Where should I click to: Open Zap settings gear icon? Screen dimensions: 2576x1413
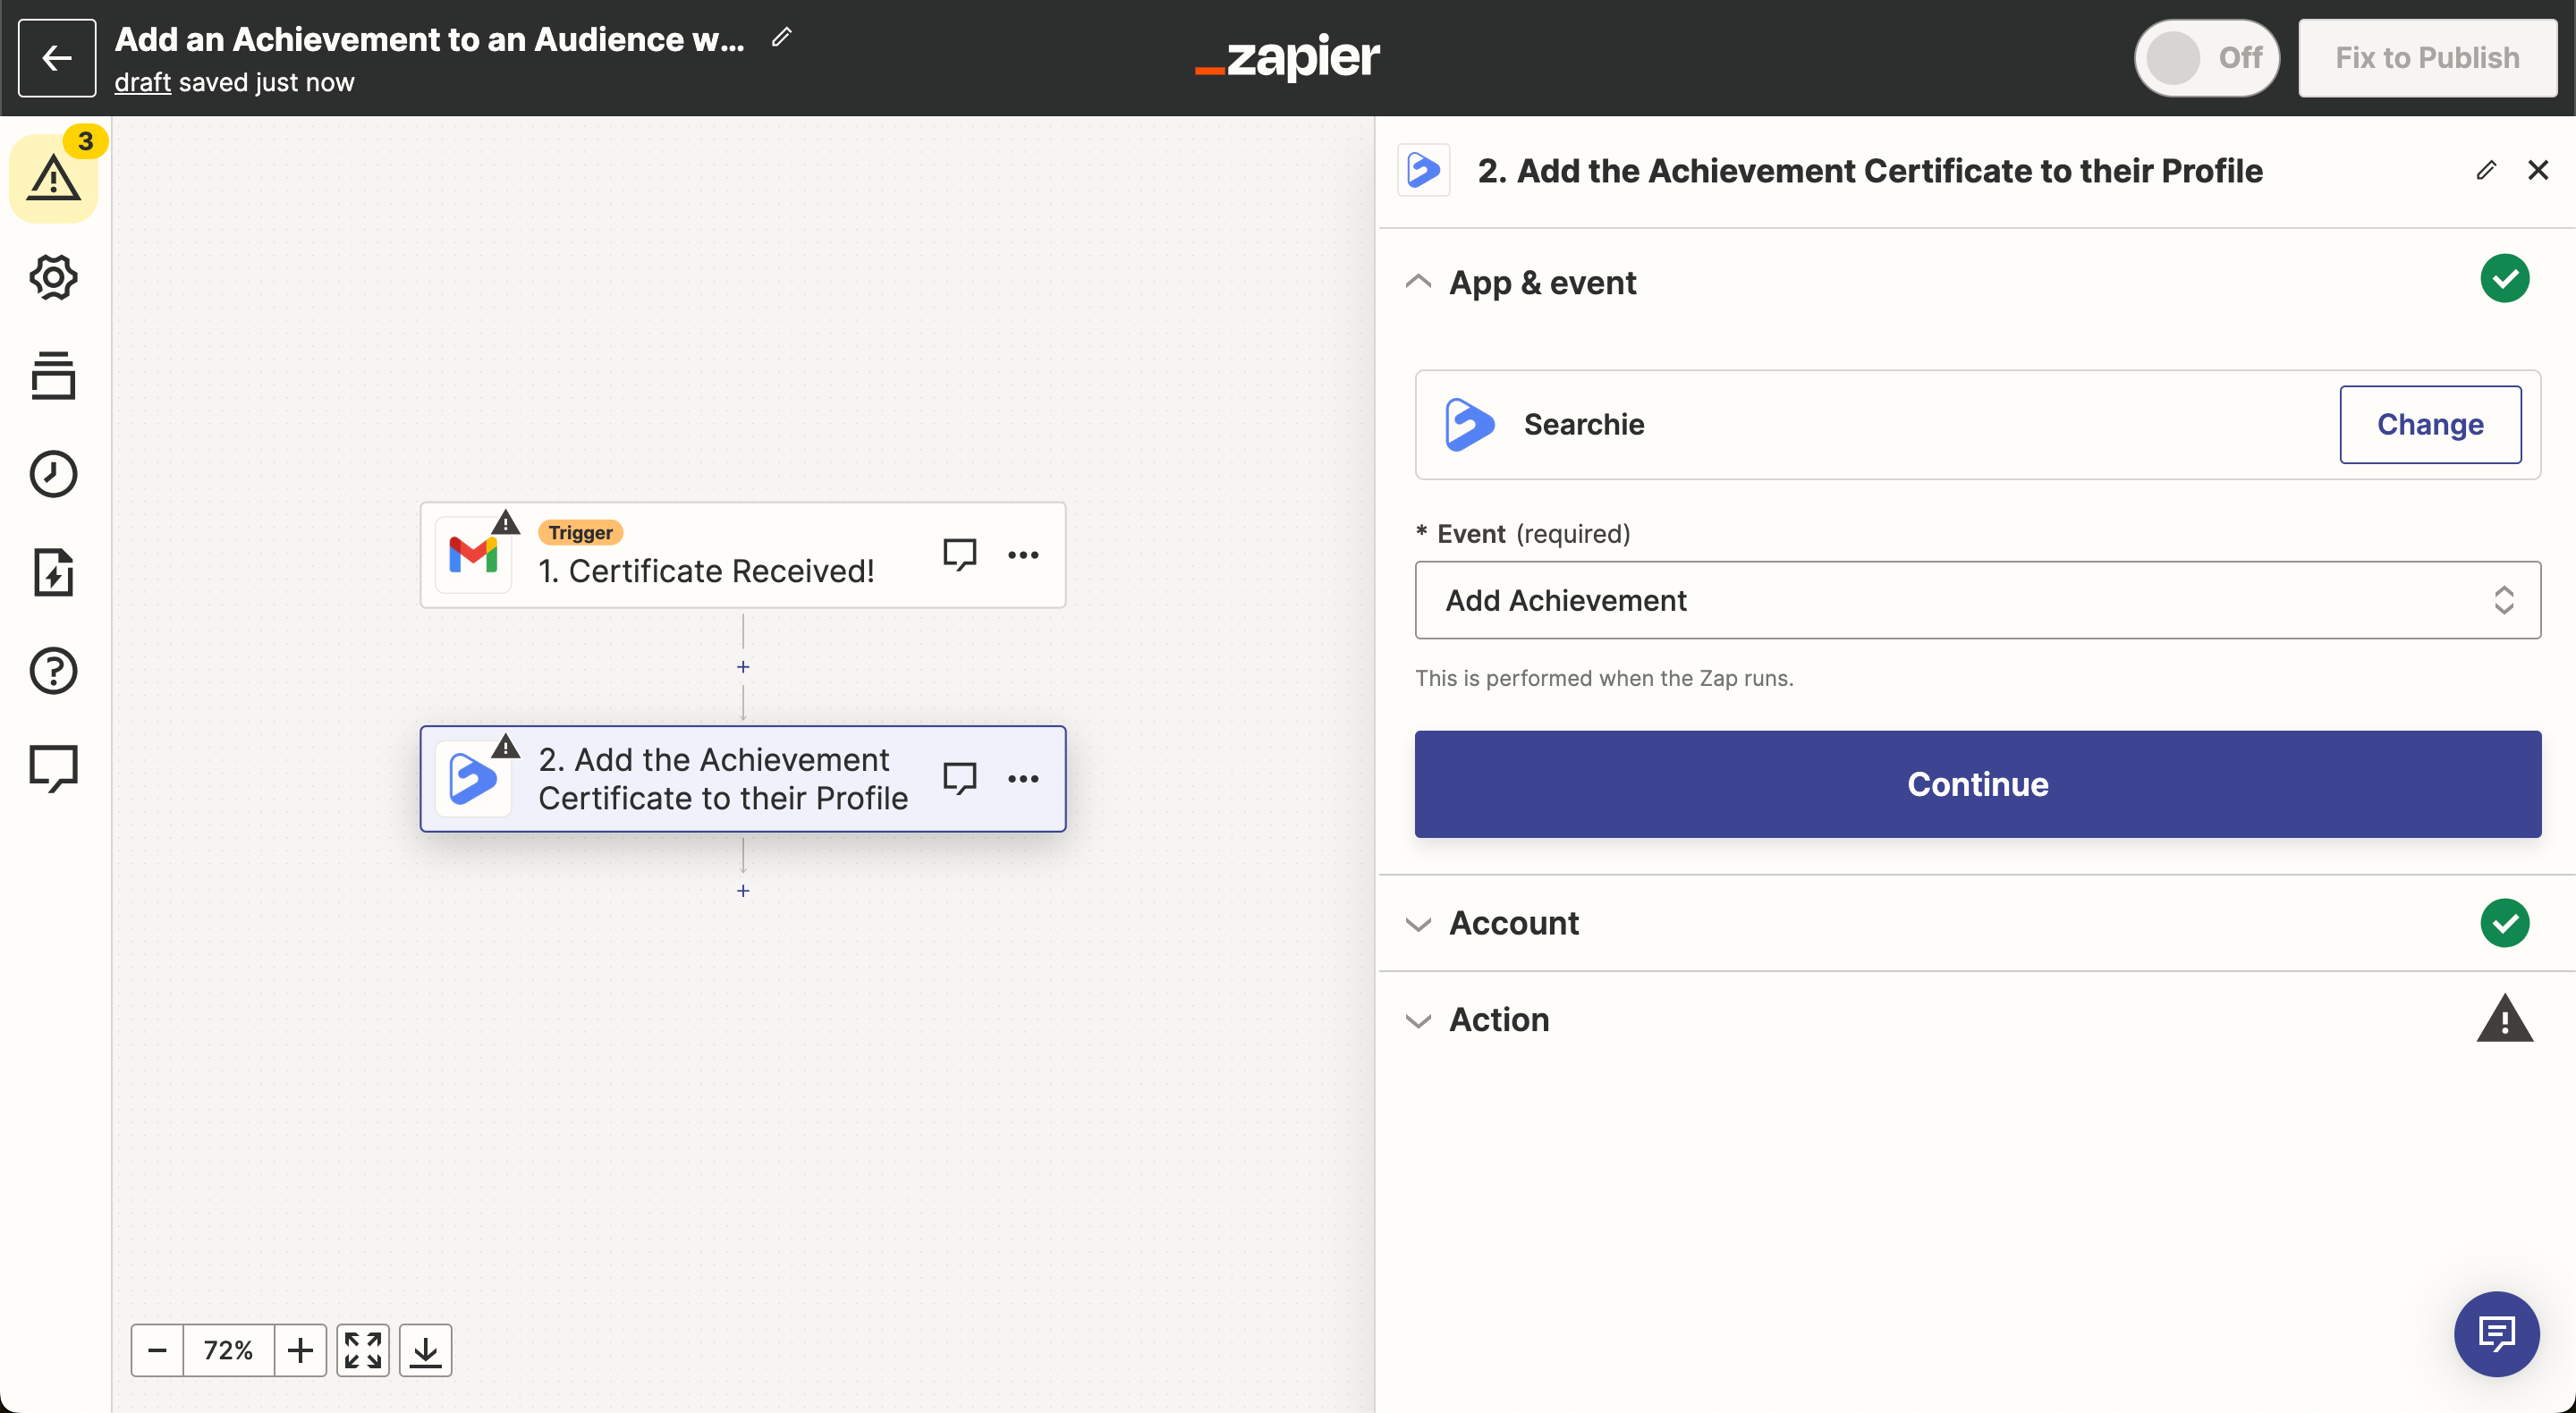point(54,277)
